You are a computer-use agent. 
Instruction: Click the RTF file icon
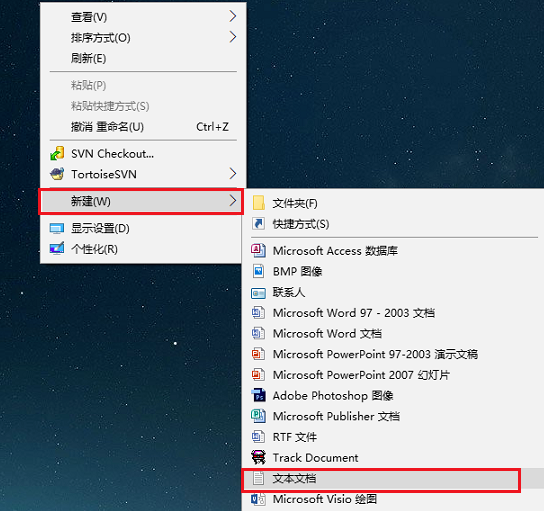tap(258, 437)
